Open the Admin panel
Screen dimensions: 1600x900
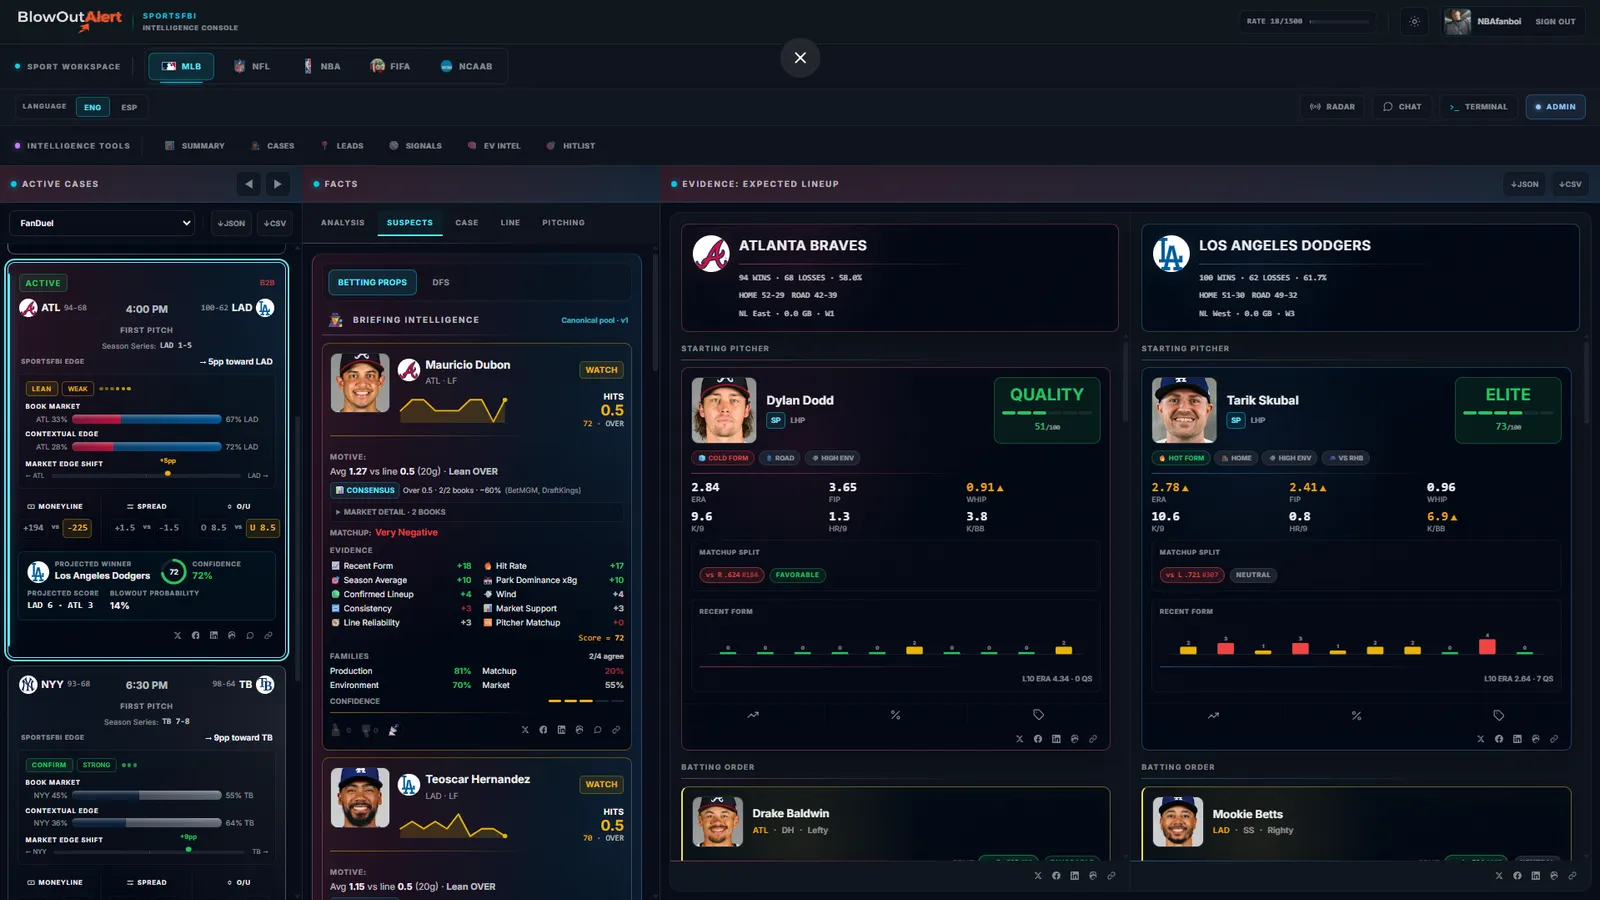coord(1555,107)
